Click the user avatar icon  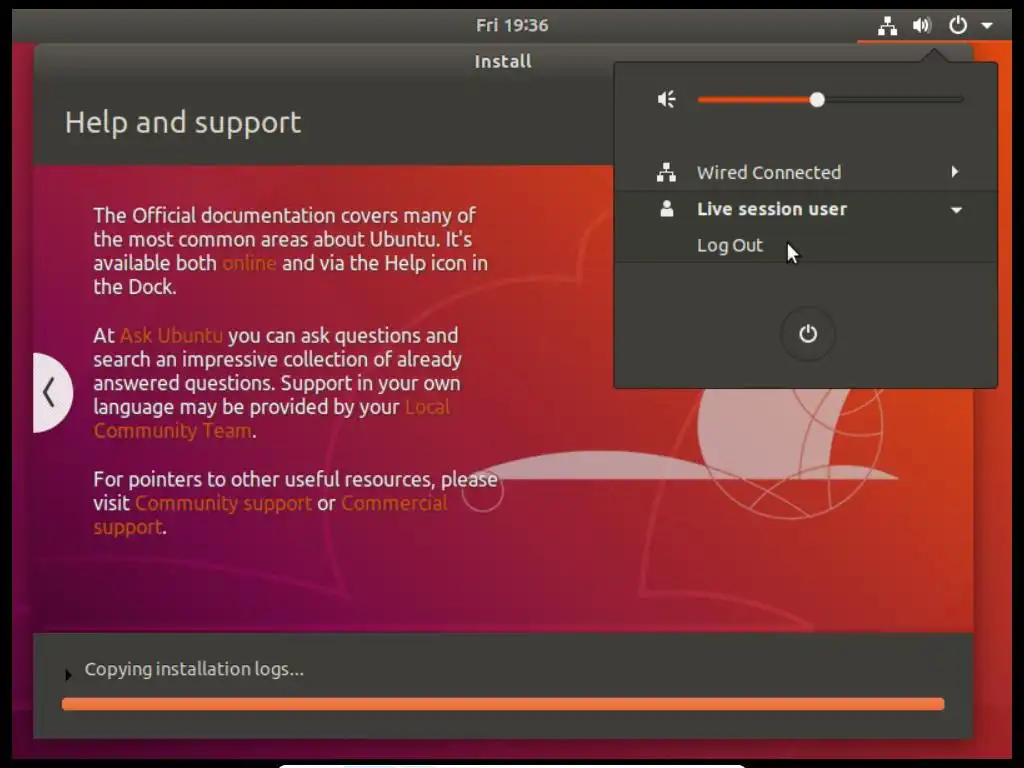[666, 209]
